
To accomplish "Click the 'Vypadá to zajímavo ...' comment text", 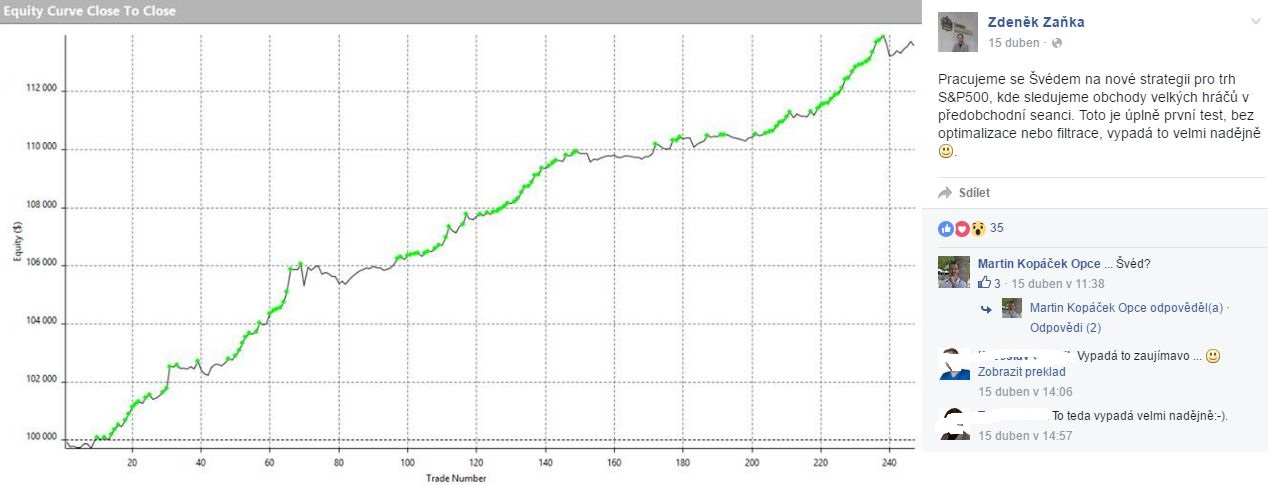I will coord(1137,356).
